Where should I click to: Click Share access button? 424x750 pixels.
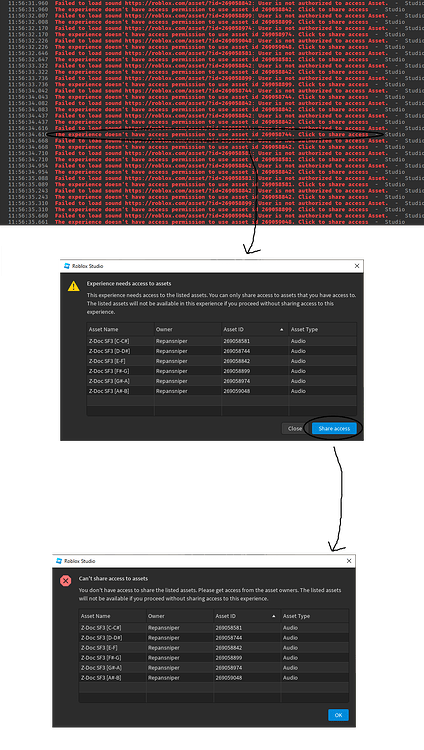click(334, 429)
